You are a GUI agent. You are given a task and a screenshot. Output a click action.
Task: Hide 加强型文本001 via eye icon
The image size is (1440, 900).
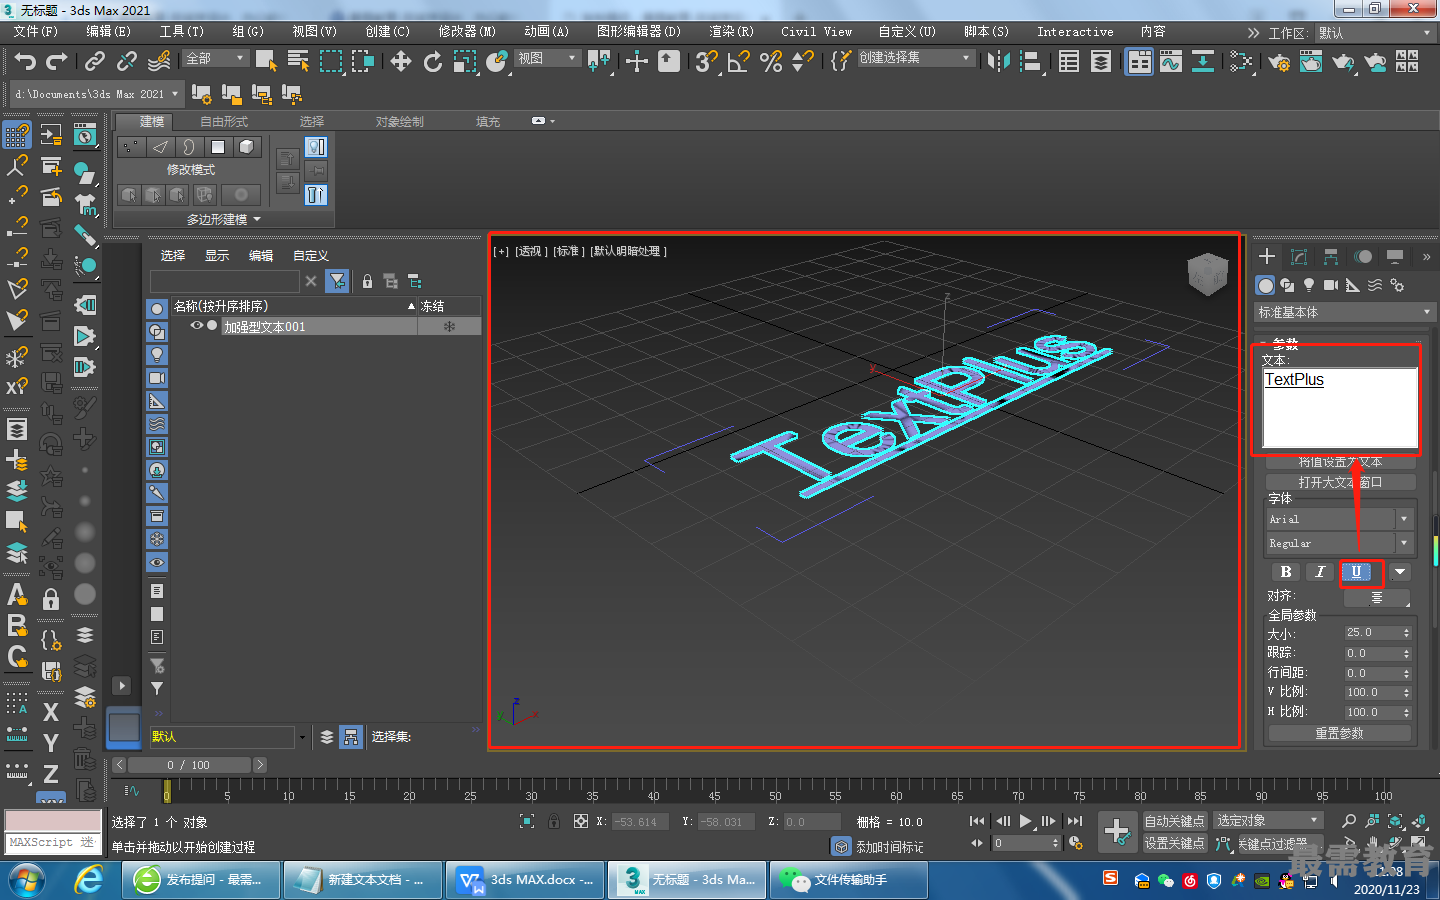click(197, 326)
